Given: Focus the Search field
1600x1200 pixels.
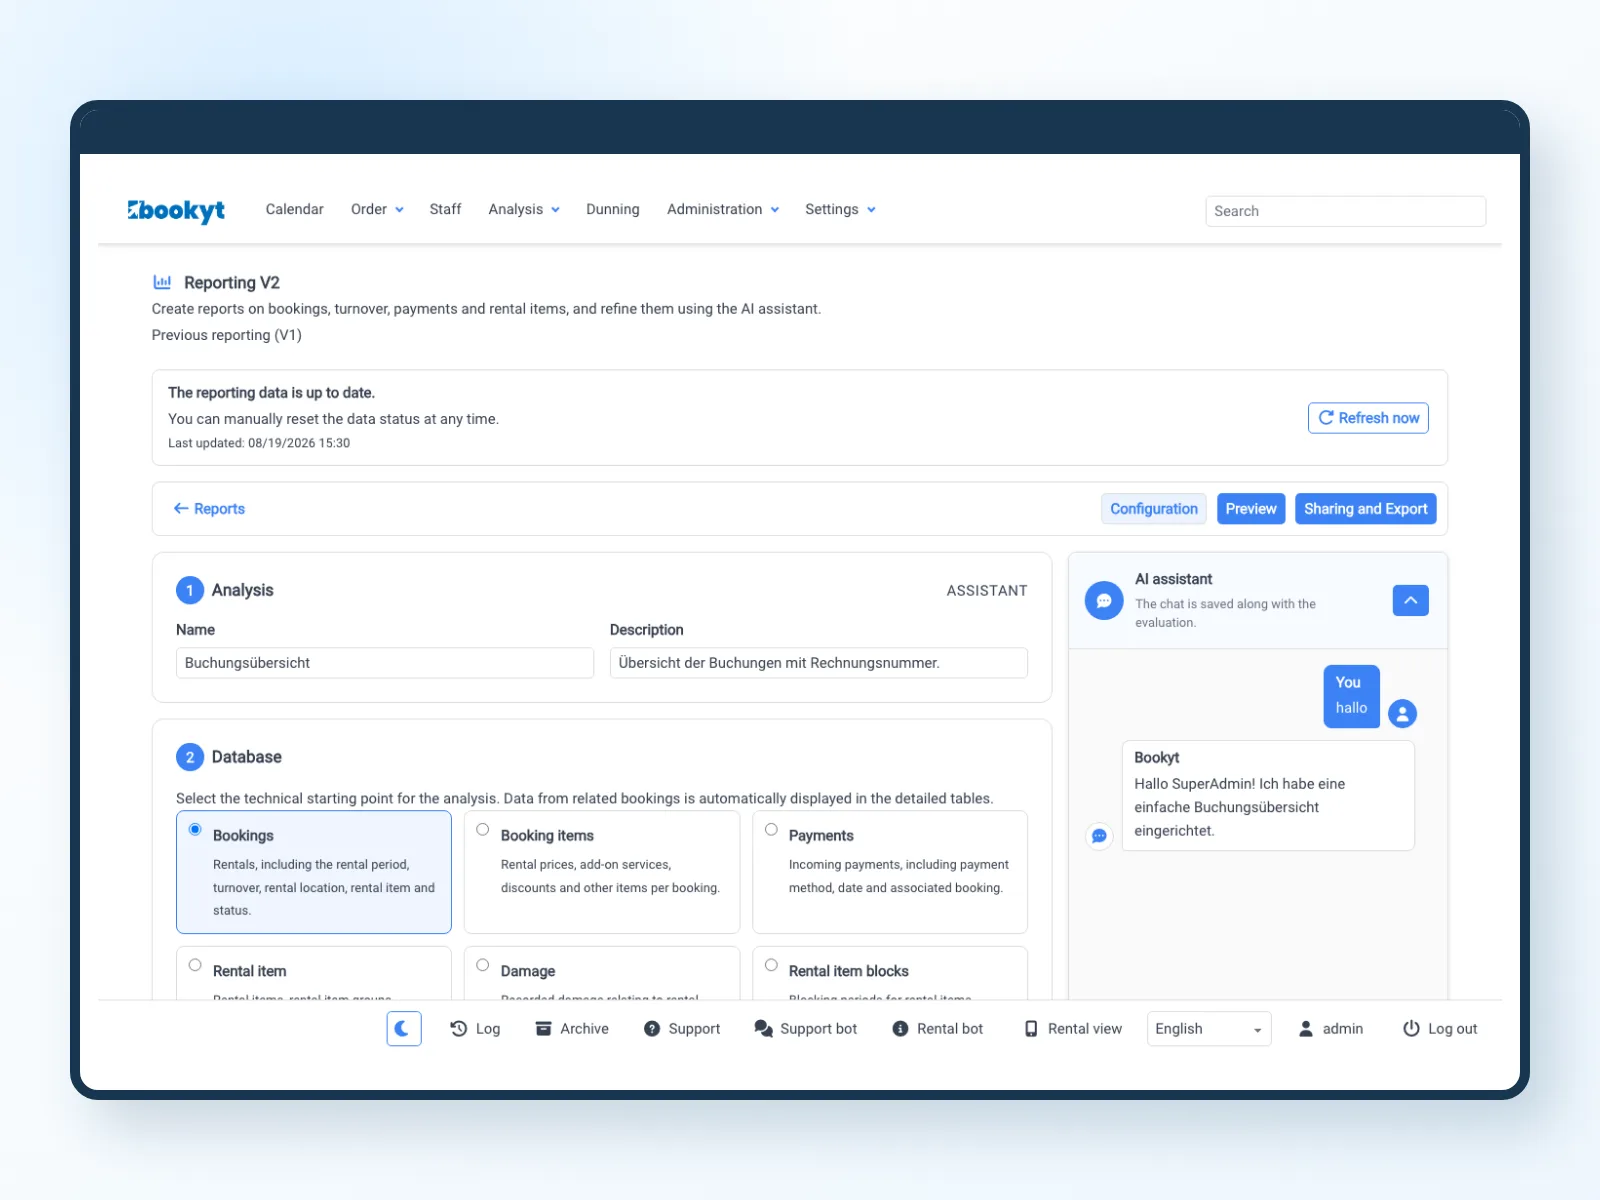Looking at the screenshot, I should [x=1346, y=211].
